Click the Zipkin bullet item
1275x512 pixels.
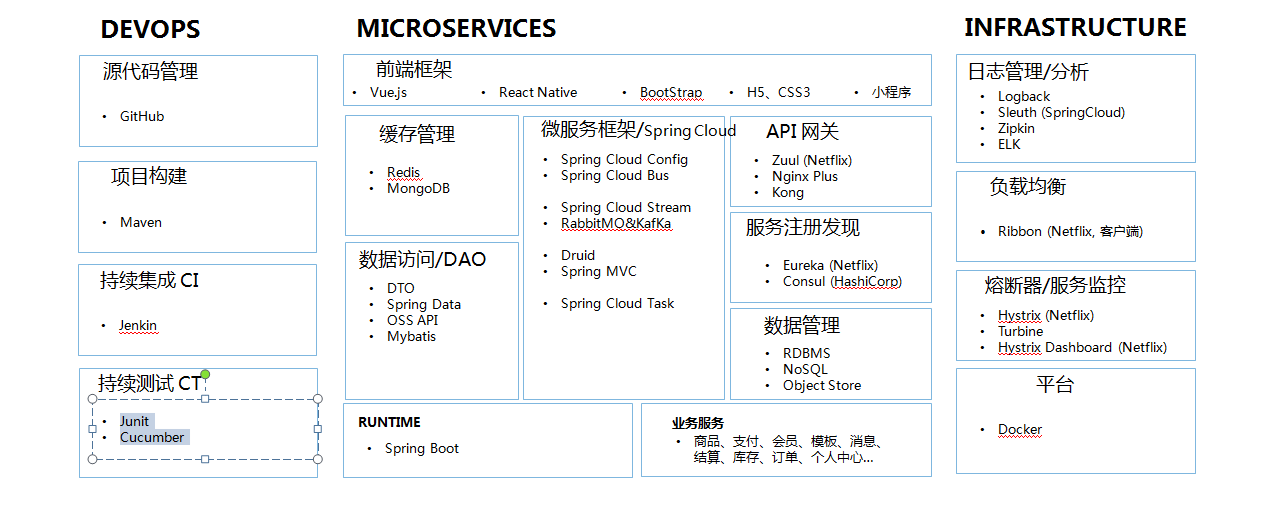click(x=1016, y=128)
